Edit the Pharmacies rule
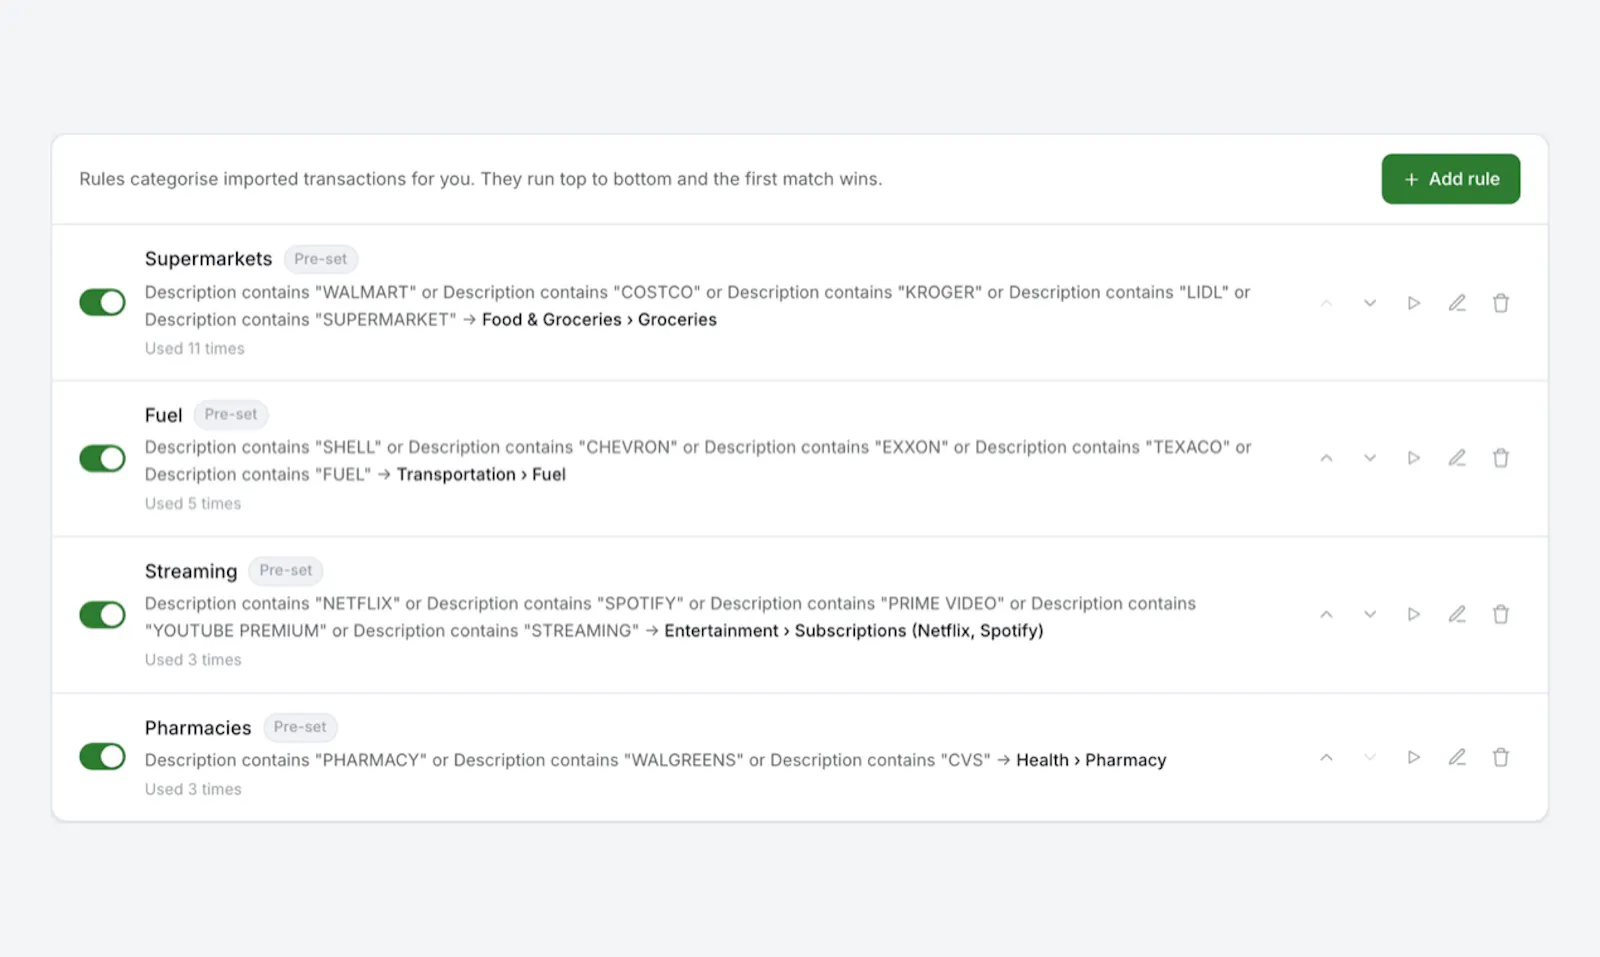This screenshot has height=957, width=1600. pyautogui.click(x=1457, y=757)
